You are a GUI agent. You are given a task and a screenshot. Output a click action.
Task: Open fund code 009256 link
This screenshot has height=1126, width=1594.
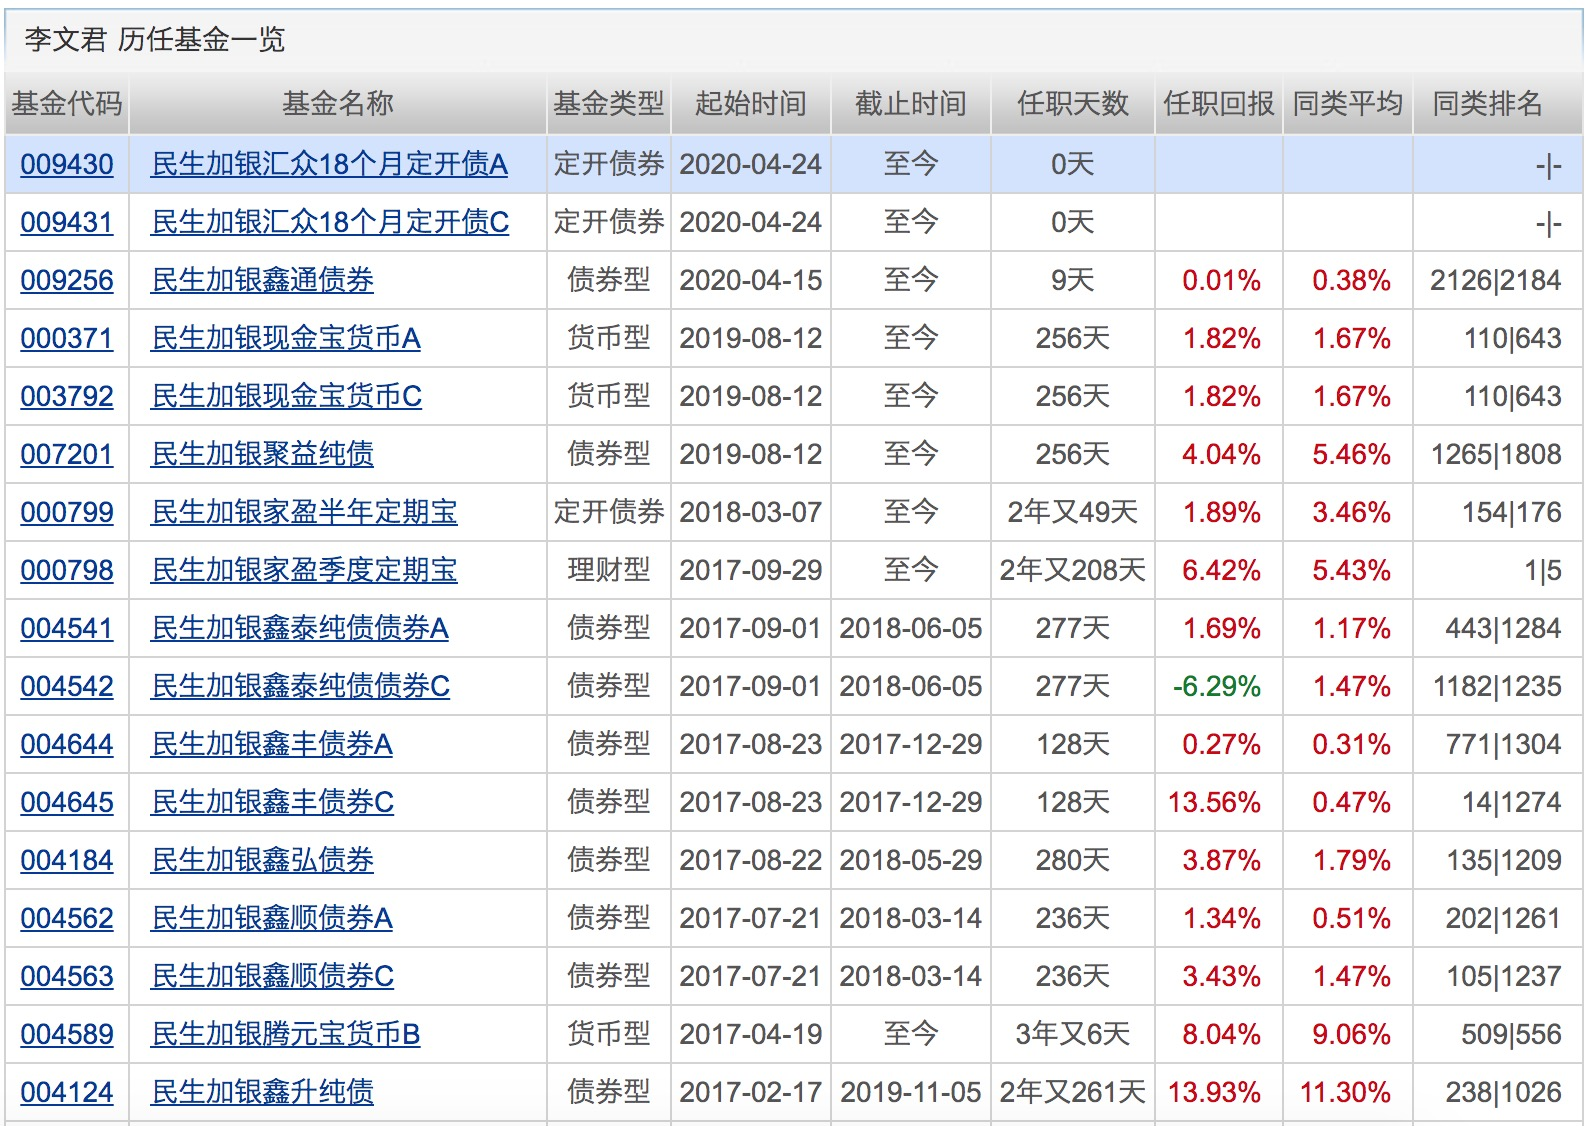[67, 280]
